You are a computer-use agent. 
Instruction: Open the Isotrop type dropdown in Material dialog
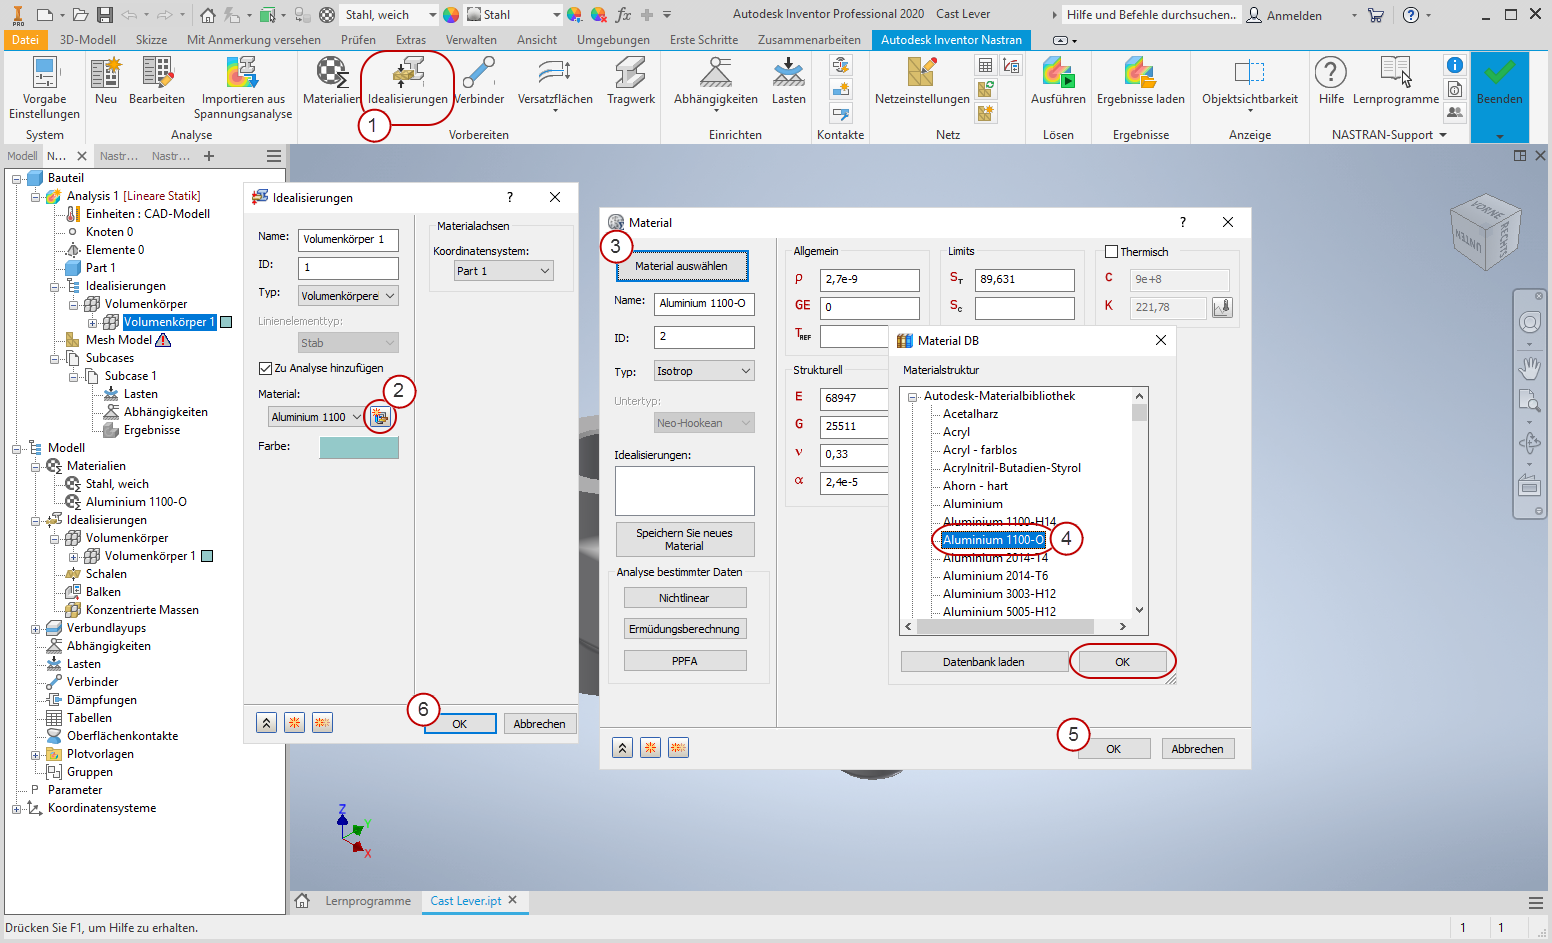coord(704,371)
